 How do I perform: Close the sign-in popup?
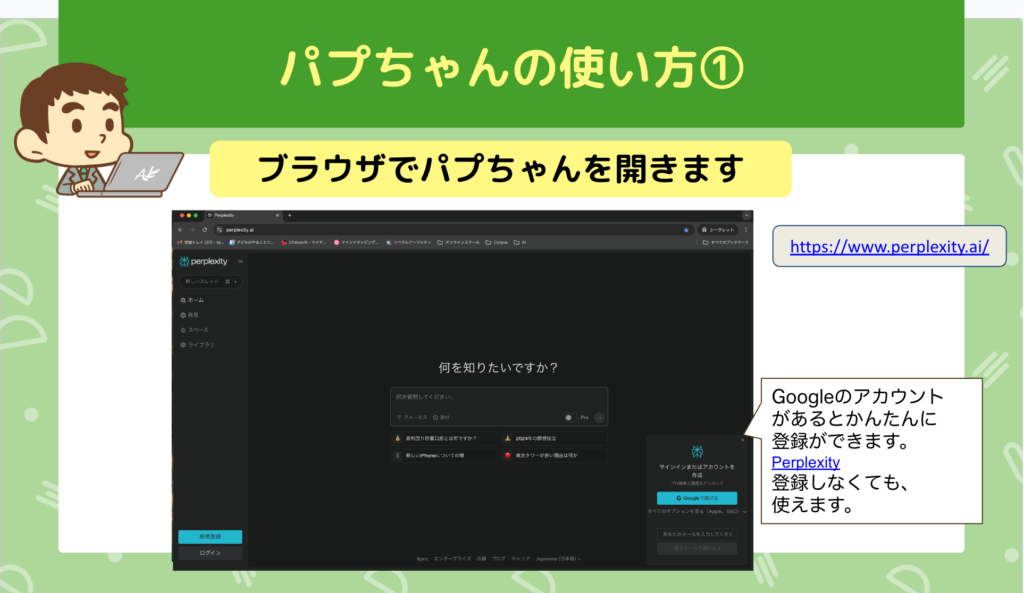[x=743, y=440]
